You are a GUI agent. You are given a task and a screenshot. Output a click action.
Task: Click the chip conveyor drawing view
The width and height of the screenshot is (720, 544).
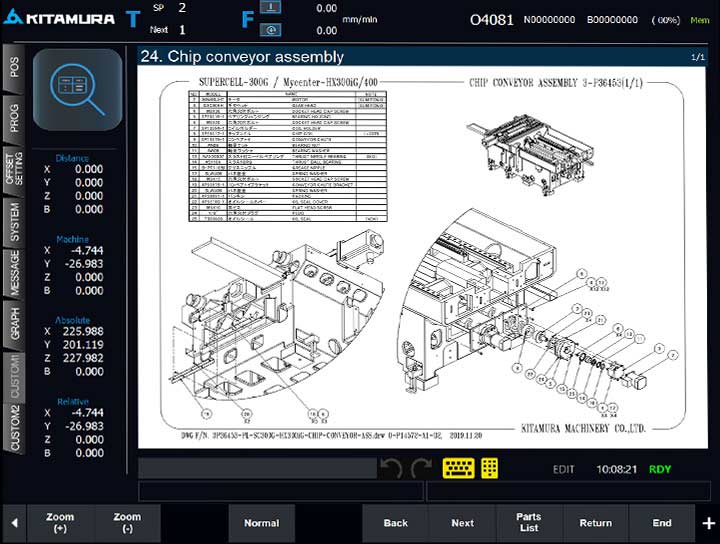422,257
